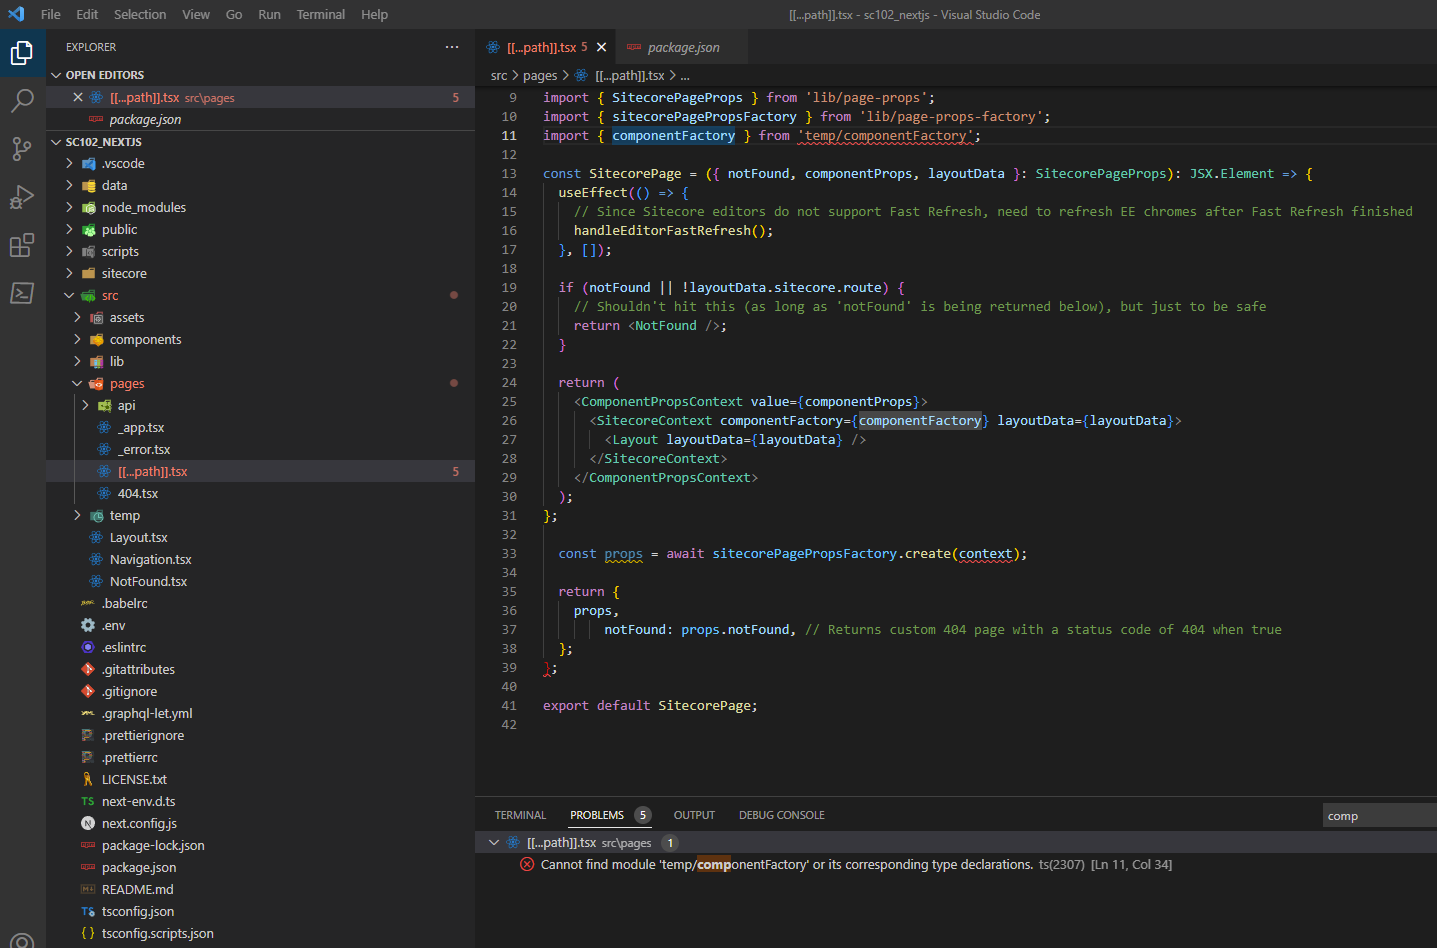Collapse the src folder
The image size is (1437, 948).
coord(260,295)
